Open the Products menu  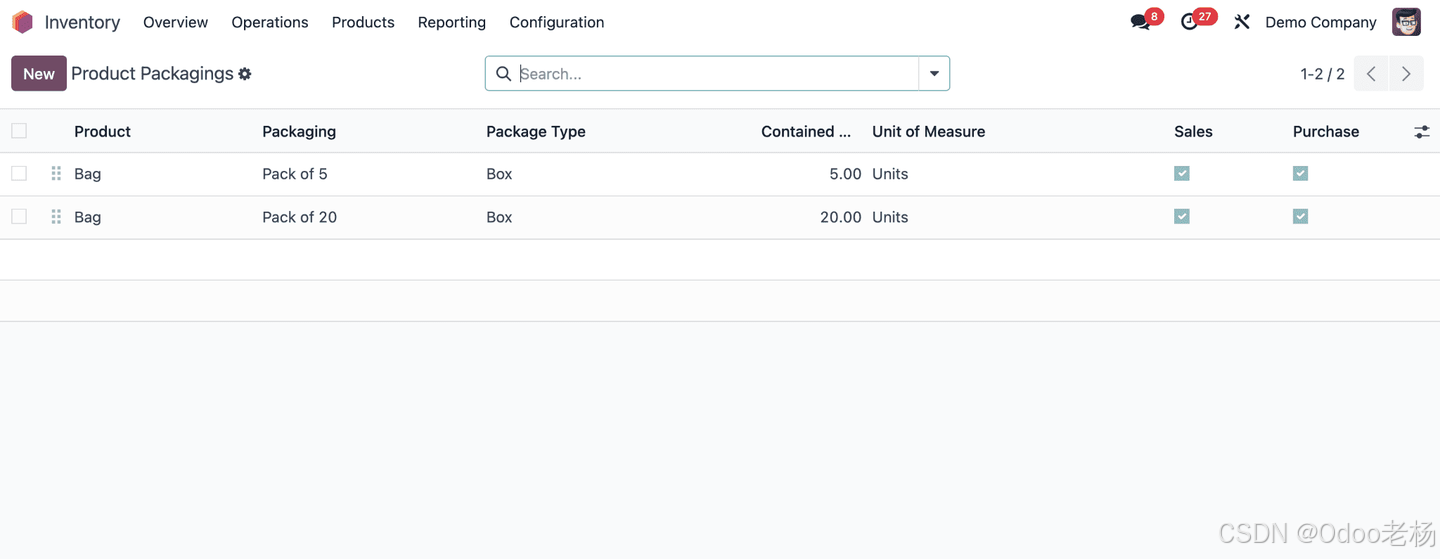point(363,22)
